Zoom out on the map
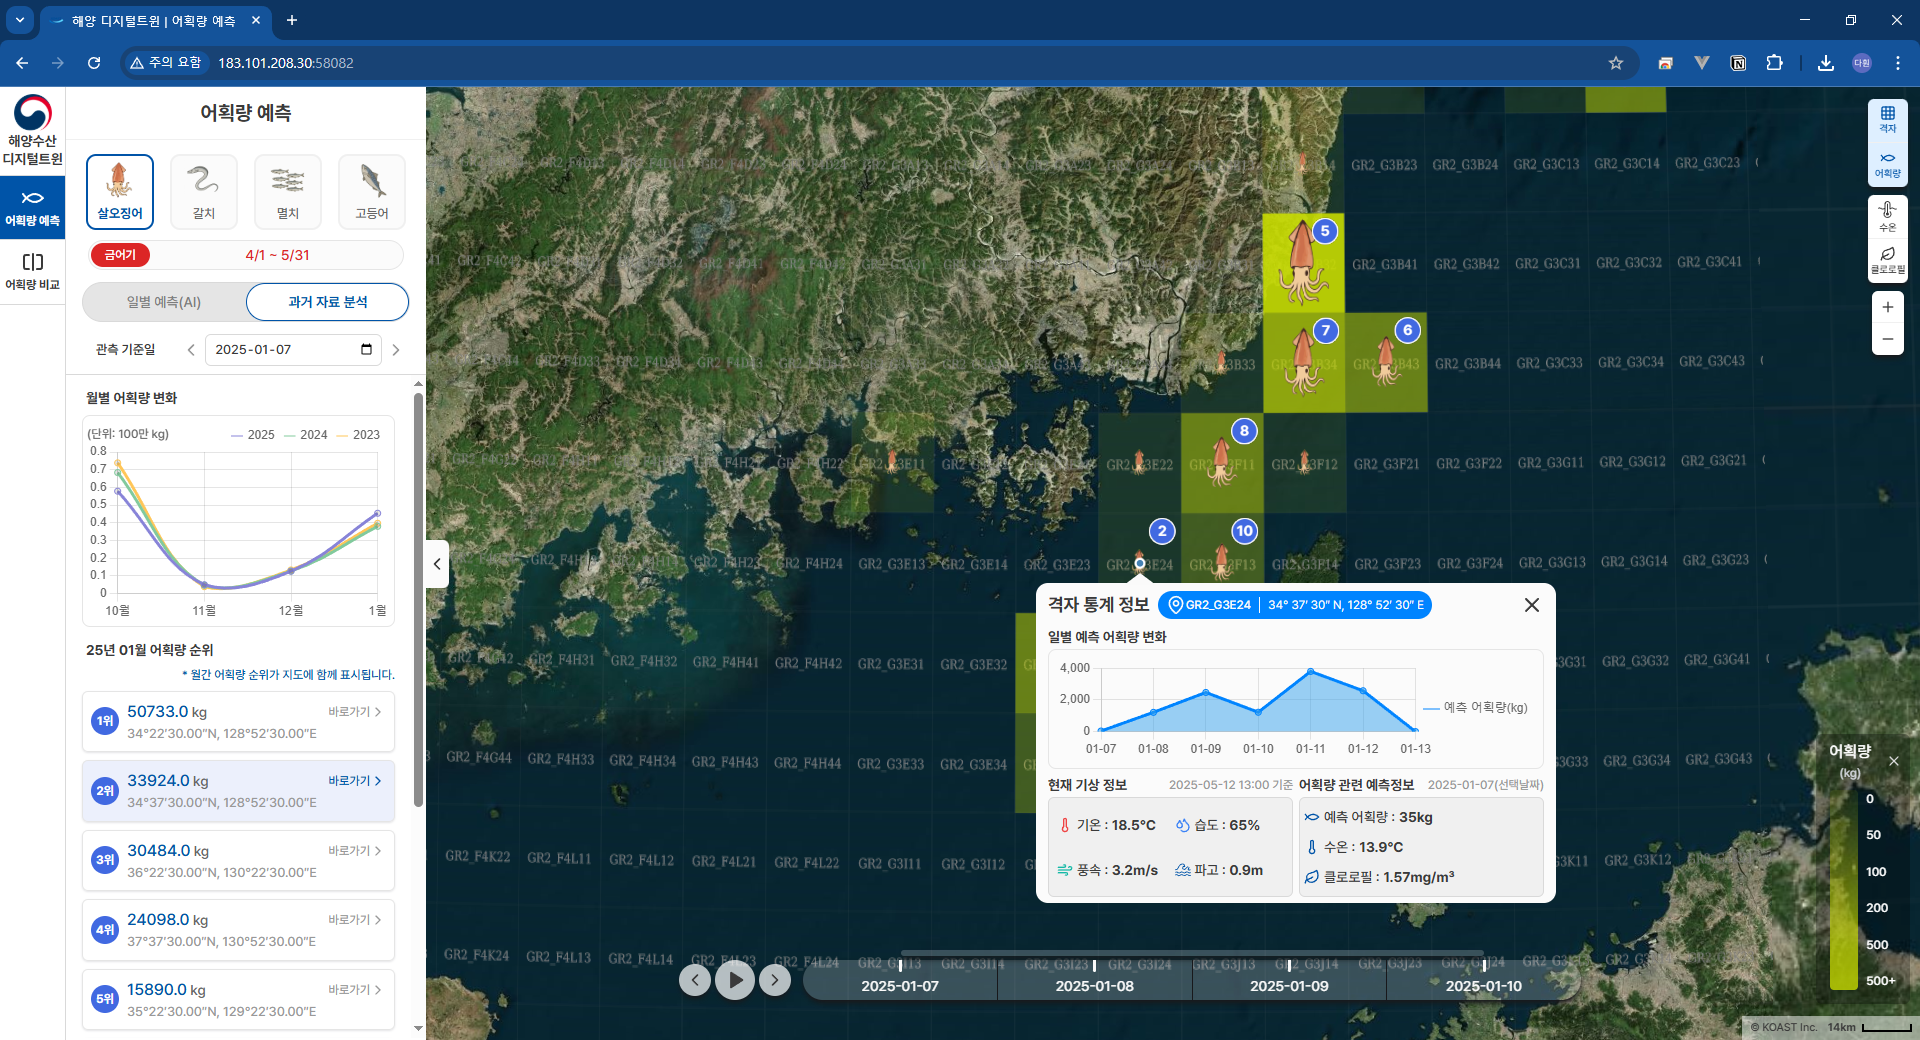The image size is (1920, 1040). (1887, 340)
